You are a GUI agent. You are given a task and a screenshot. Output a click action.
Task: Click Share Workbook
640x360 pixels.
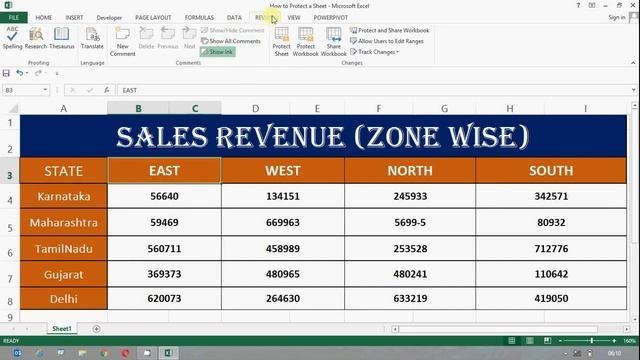tap(333, 41)
